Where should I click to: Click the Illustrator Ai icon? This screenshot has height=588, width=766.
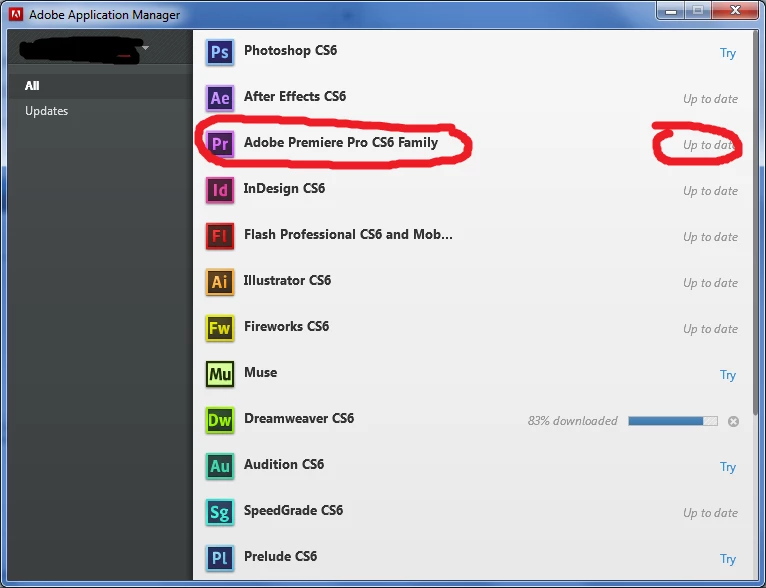(220, 282)
